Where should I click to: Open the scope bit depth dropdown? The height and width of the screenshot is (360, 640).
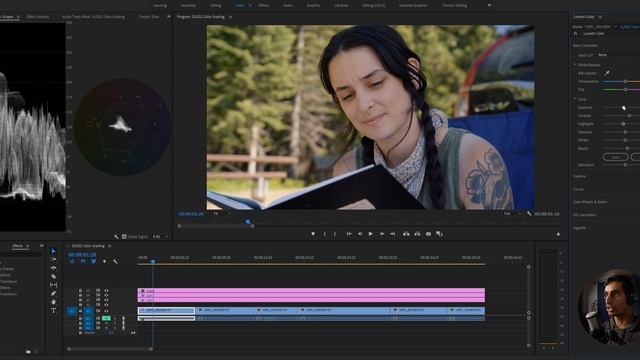pos(160,237)
